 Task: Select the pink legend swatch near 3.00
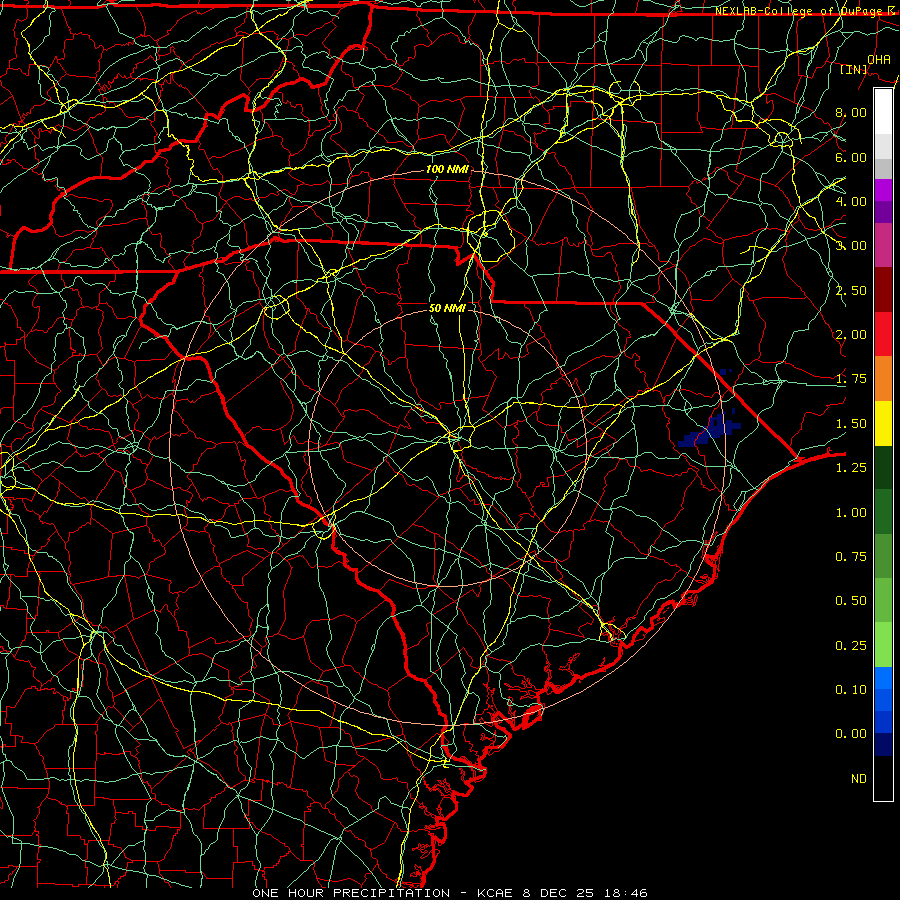coord(883,245)
